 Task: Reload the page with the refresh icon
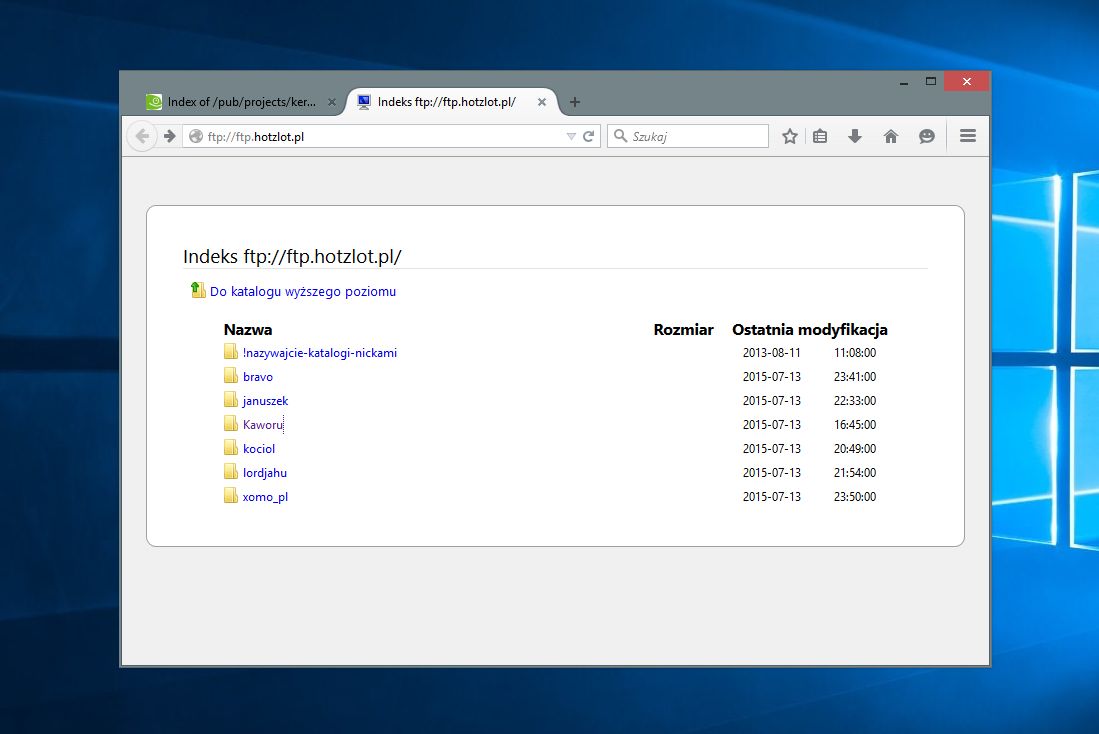coord(589,137)
